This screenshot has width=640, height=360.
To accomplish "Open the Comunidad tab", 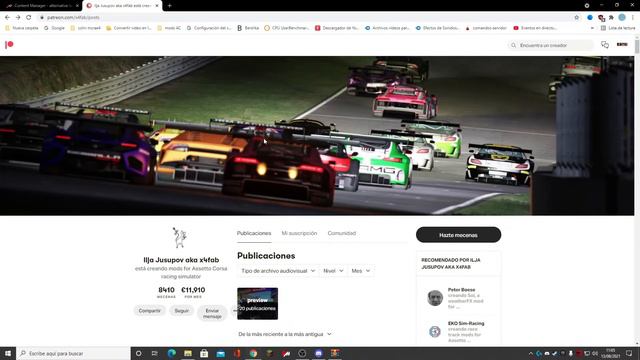I will pos(342,233).
